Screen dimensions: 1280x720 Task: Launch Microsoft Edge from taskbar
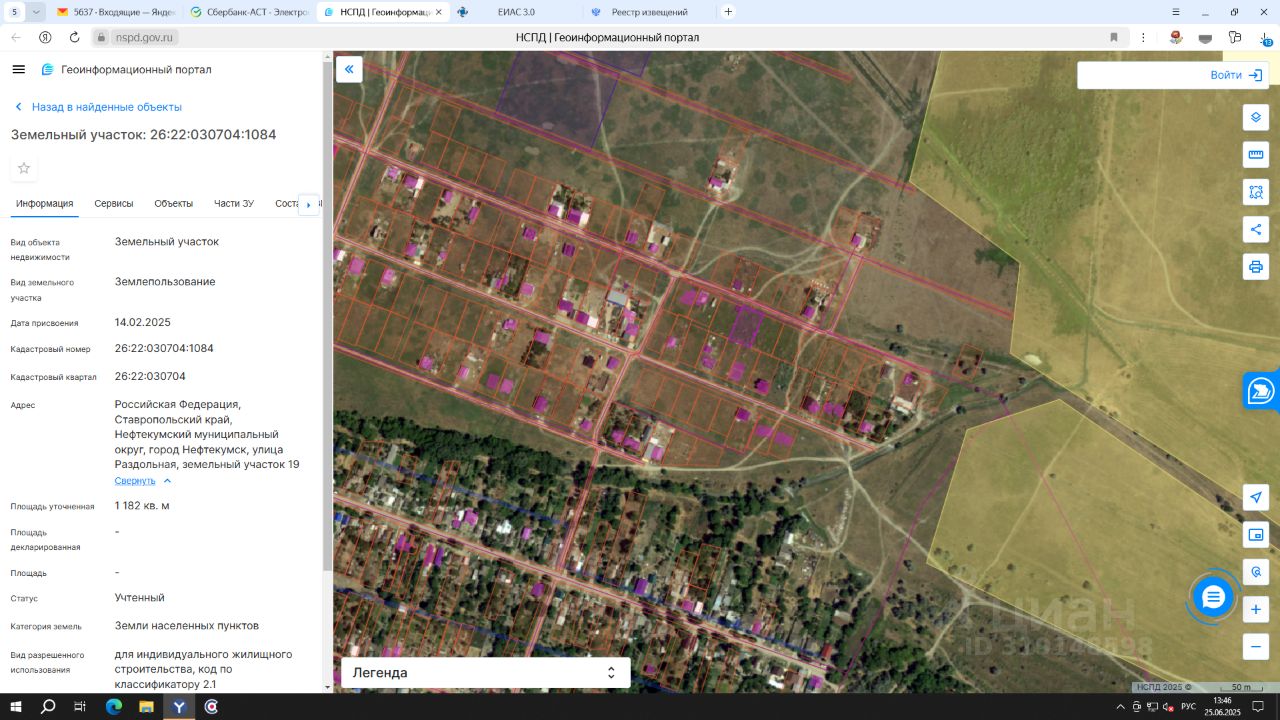coord(113,707)
